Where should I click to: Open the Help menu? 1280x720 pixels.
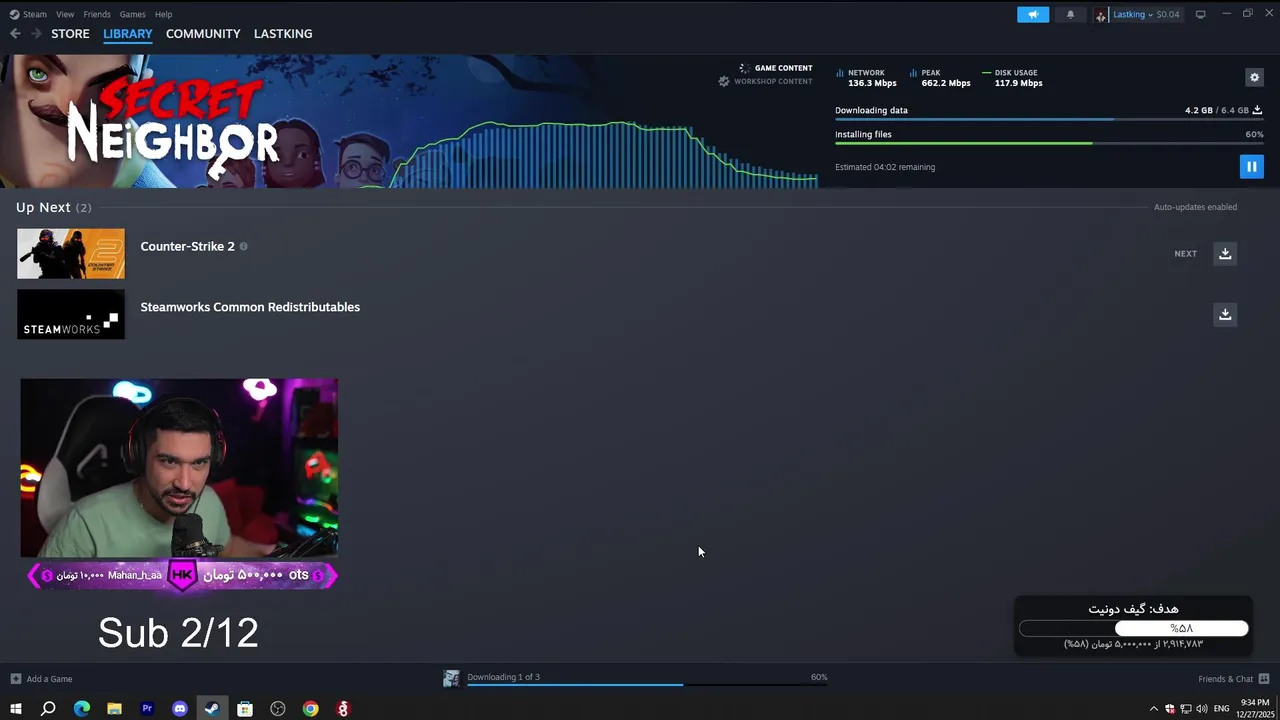click(x=163, y=14)
